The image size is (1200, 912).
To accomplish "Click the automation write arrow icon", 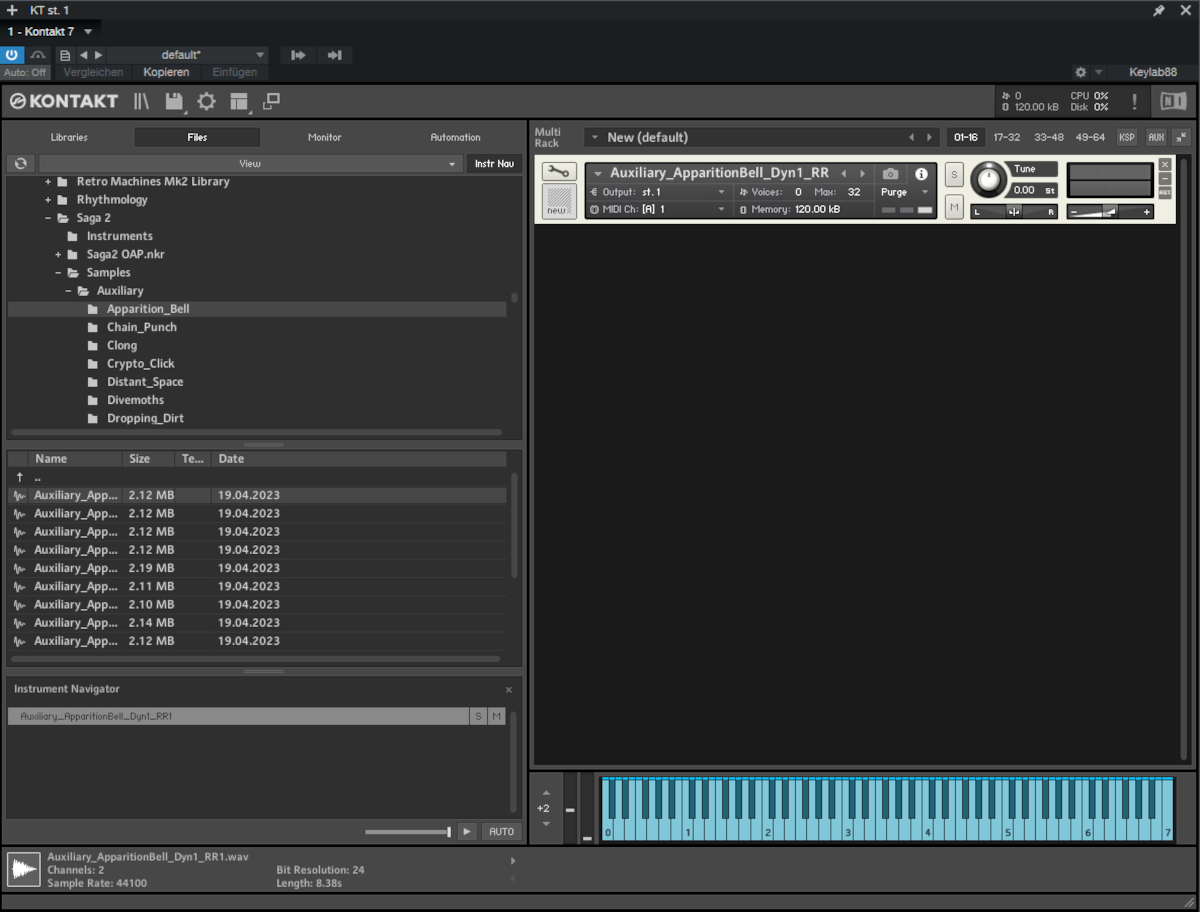I will (335, 55).
